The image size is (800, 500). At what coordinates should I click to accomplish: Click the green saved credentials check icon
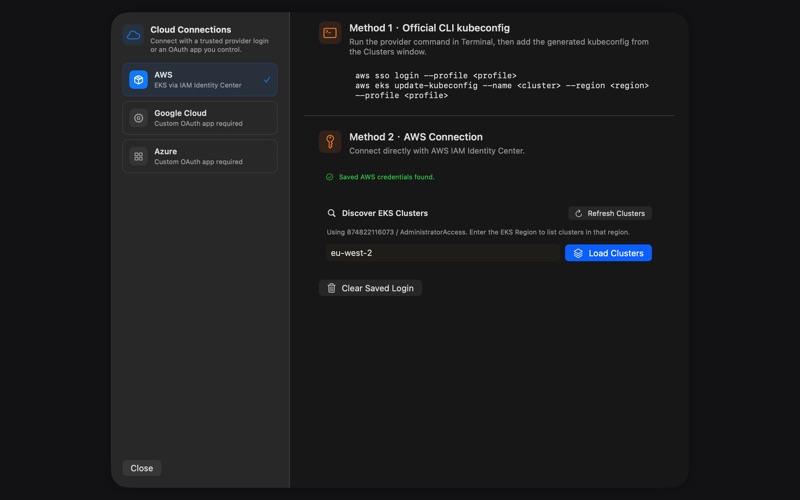330,177
